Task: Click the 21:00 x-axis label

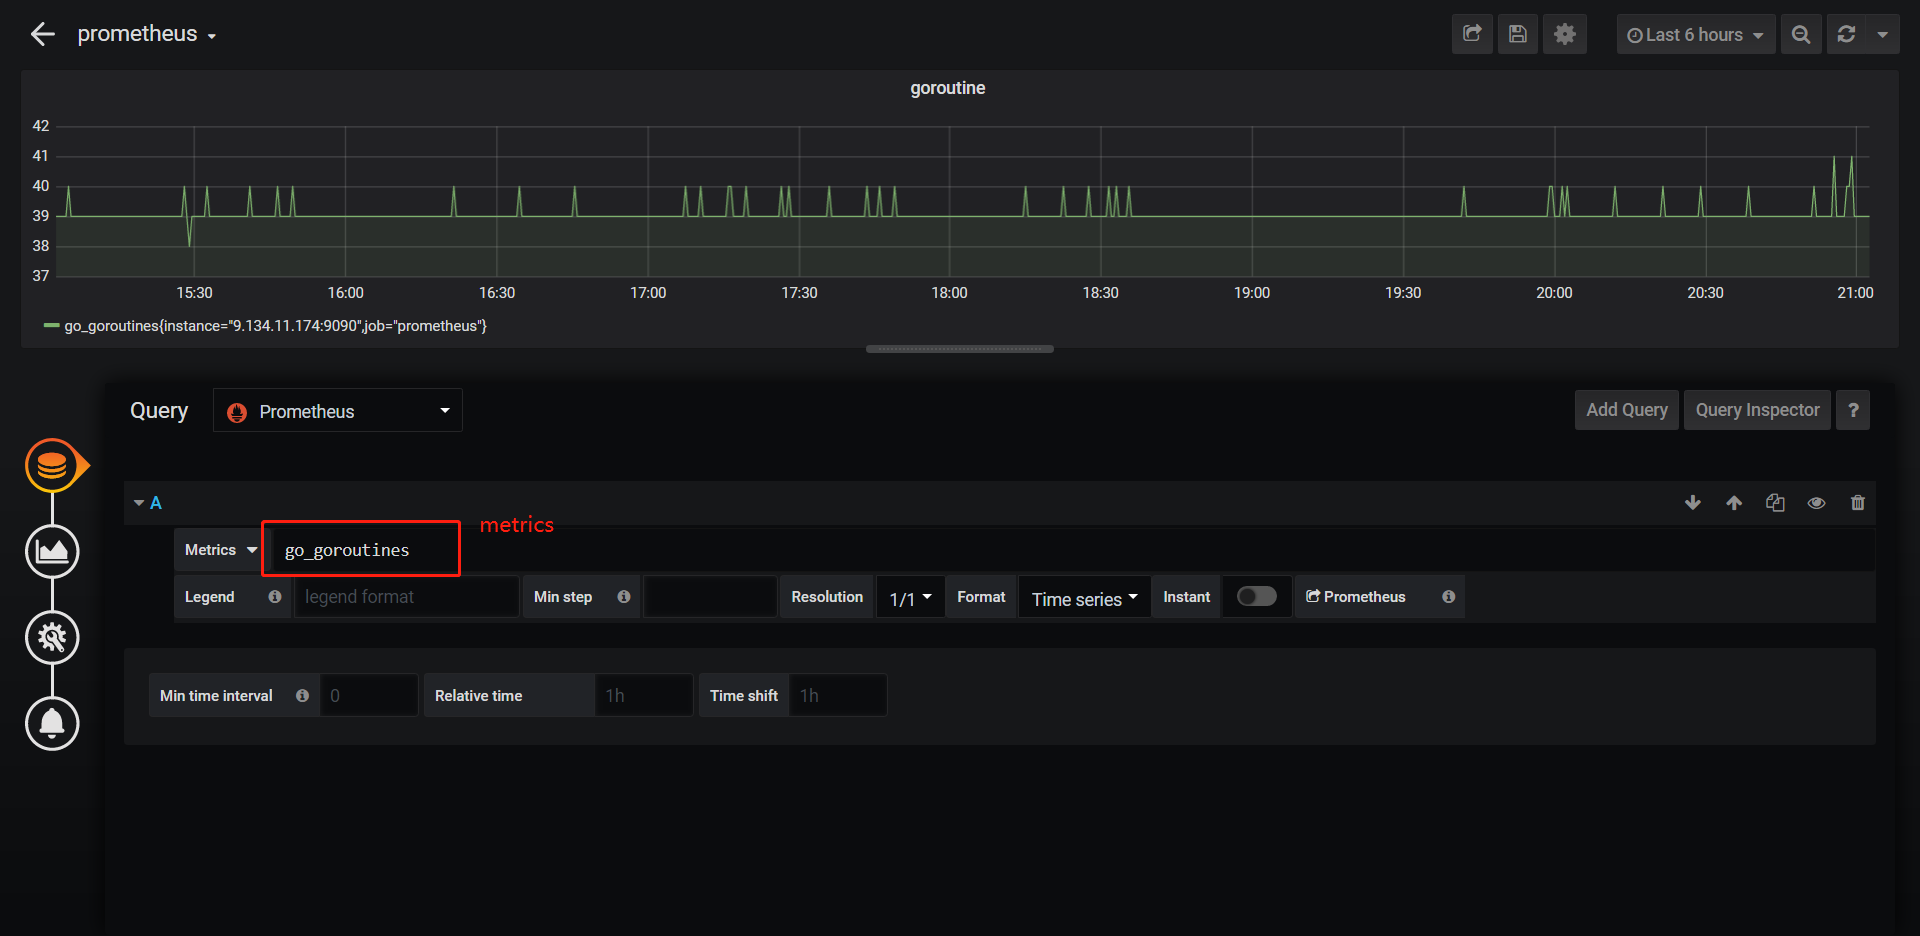Action: (x=1855, y=293)
